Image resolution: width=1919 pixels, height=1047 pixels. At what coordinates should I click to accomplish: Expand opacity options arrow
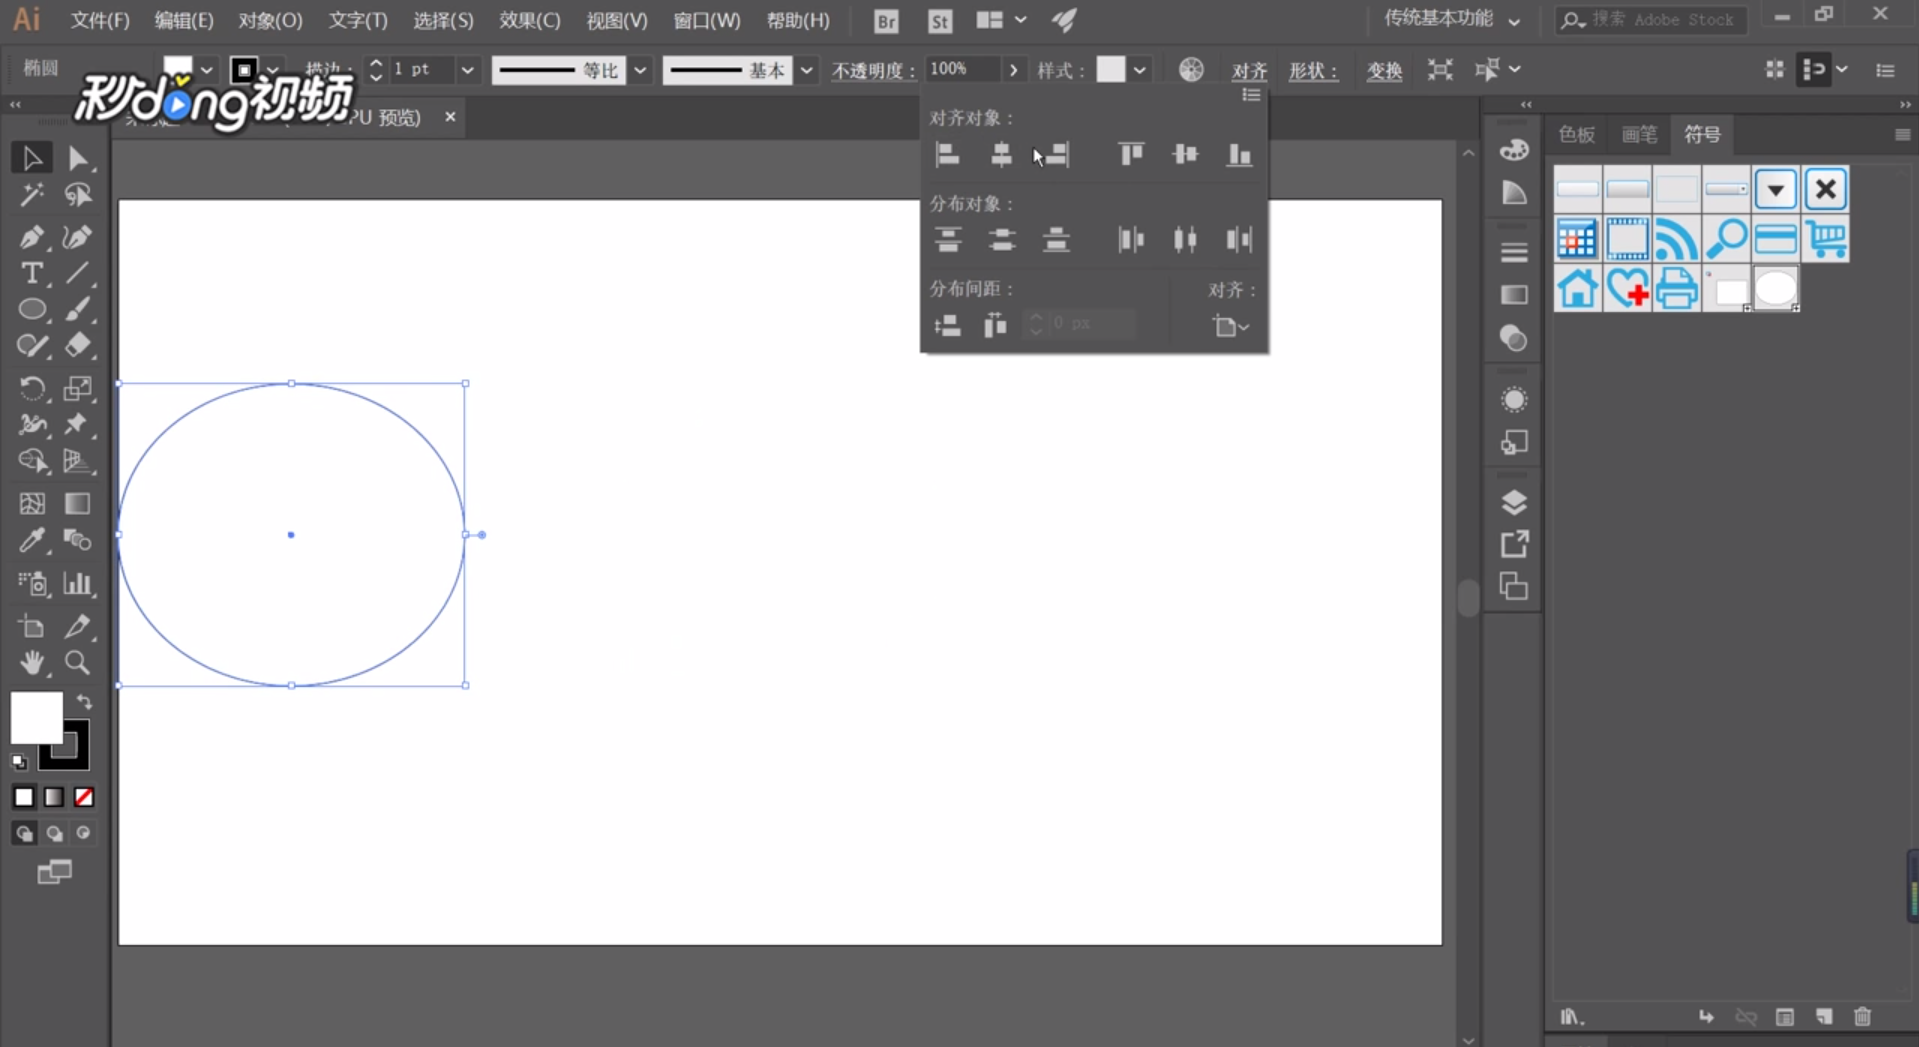(x=1013, y=70)
